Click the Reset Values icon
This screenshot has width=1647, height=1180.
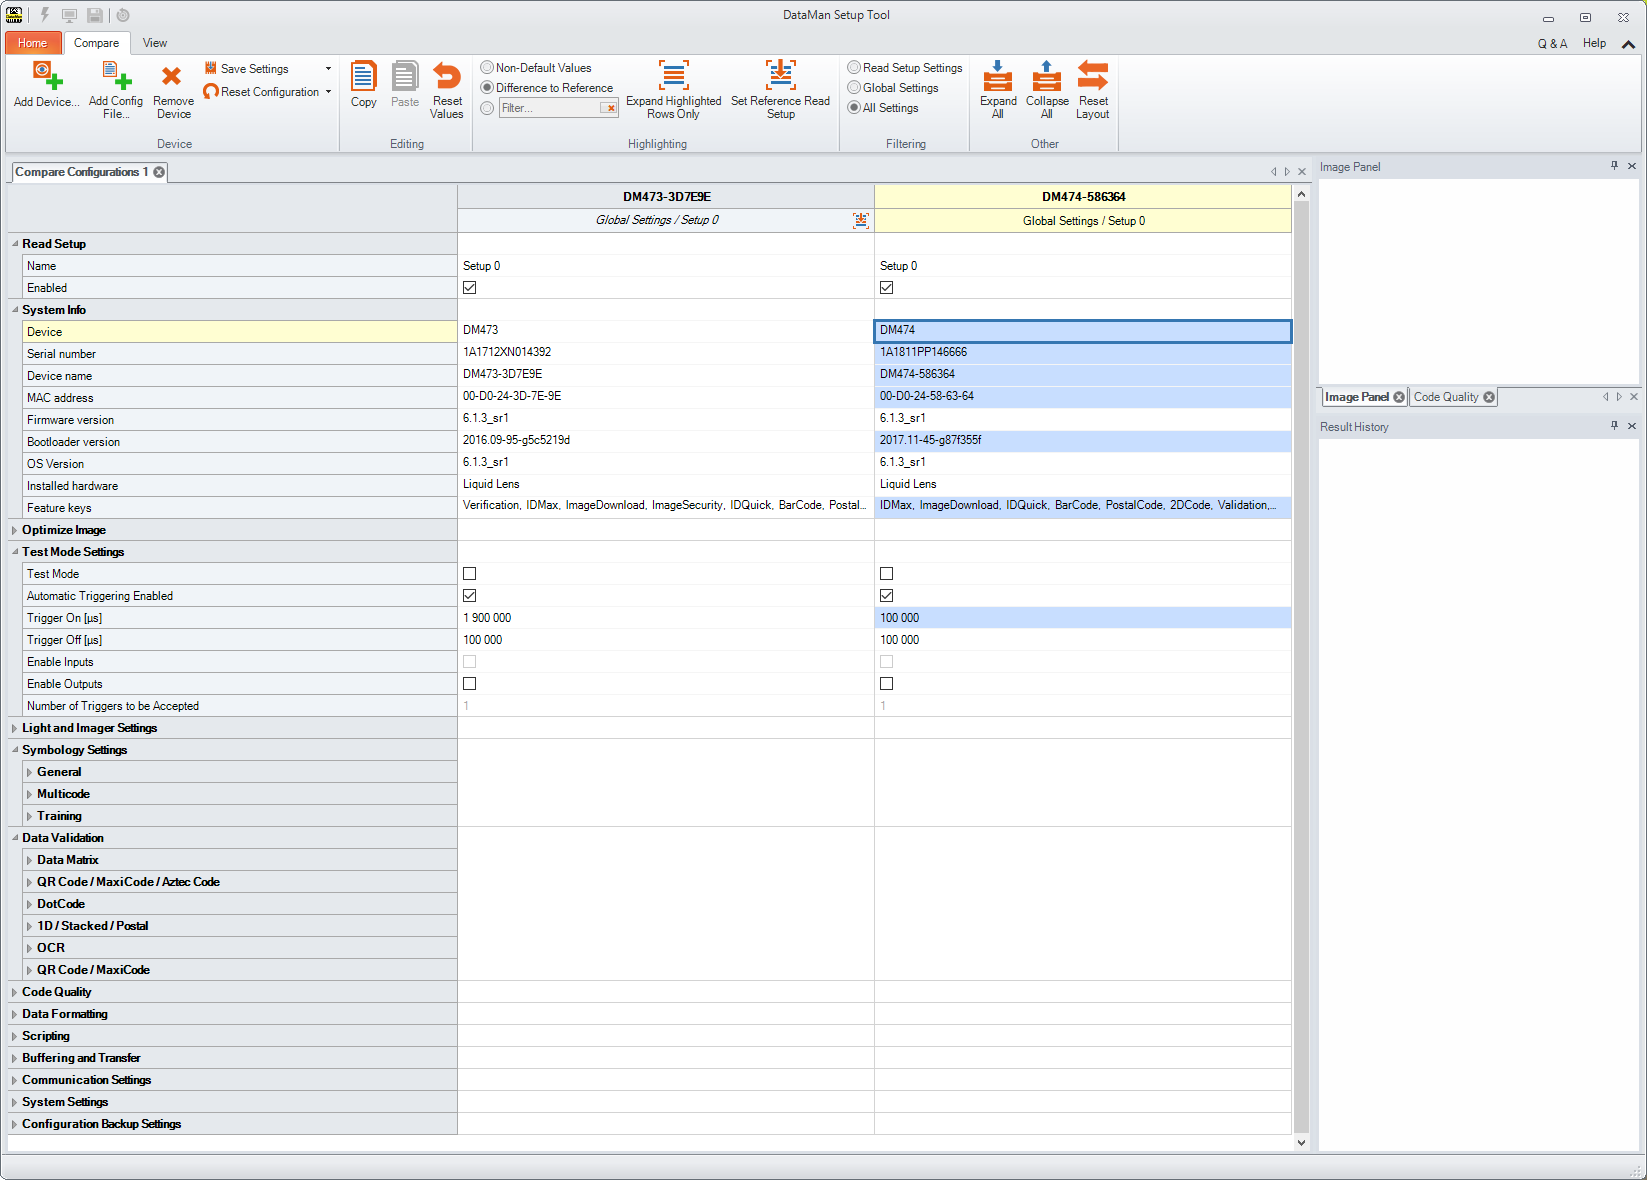(x=446, y=77)
